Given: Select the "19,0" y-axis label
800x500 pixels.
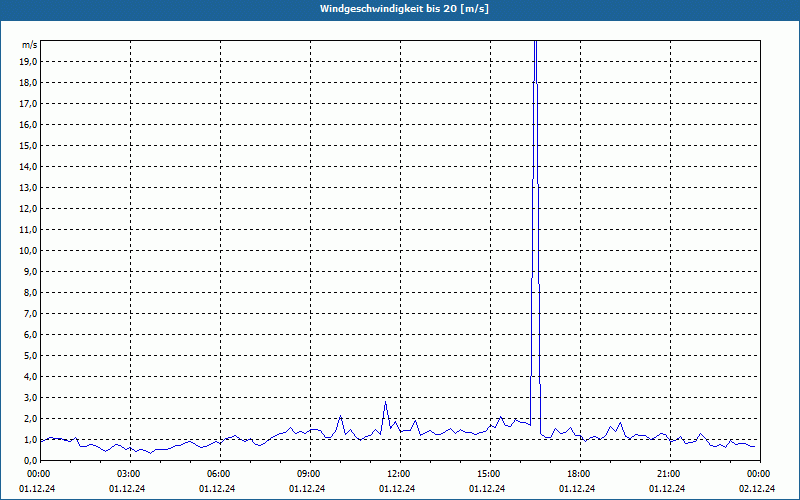Looking at the screenshot, I should (x=28, y=62).
